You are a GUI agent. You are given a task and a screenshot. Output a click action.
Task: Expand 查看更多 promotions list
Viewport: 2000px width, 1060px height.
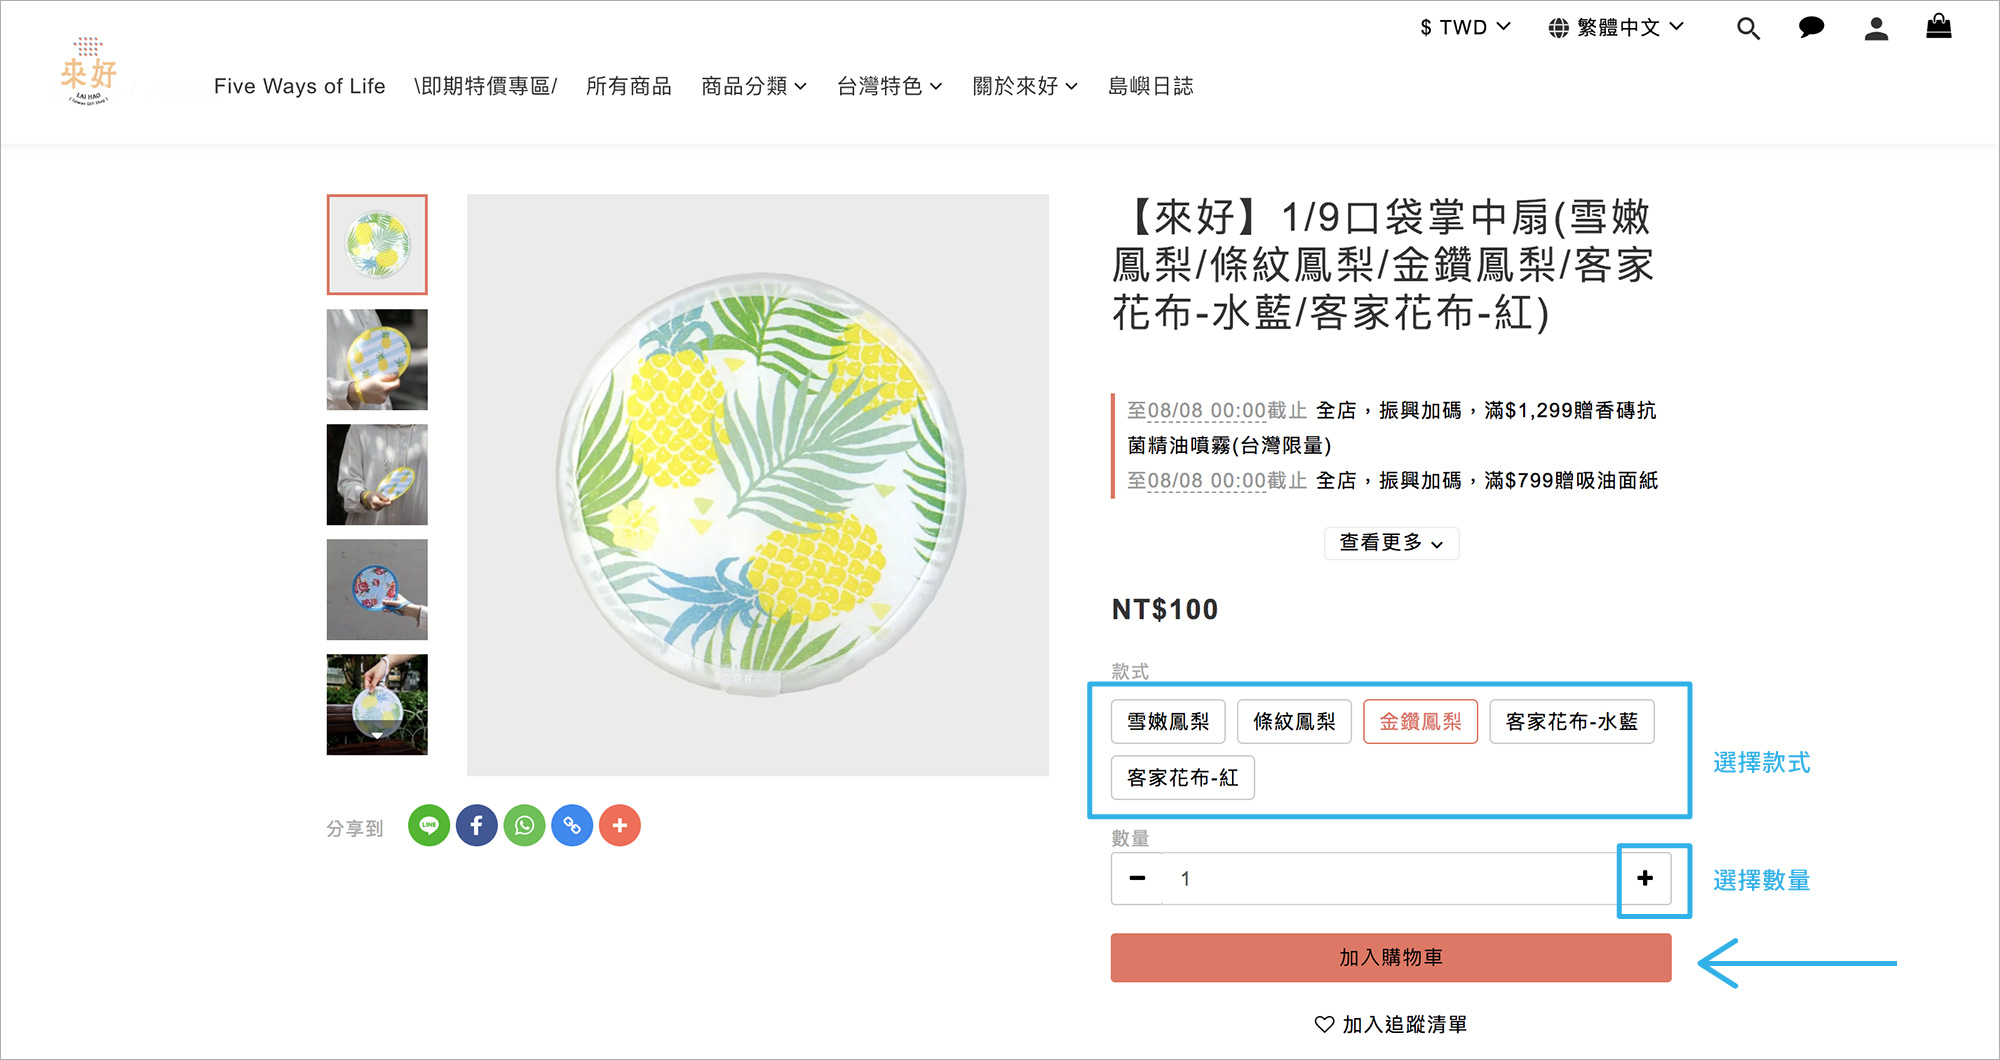click(1391, 543)
